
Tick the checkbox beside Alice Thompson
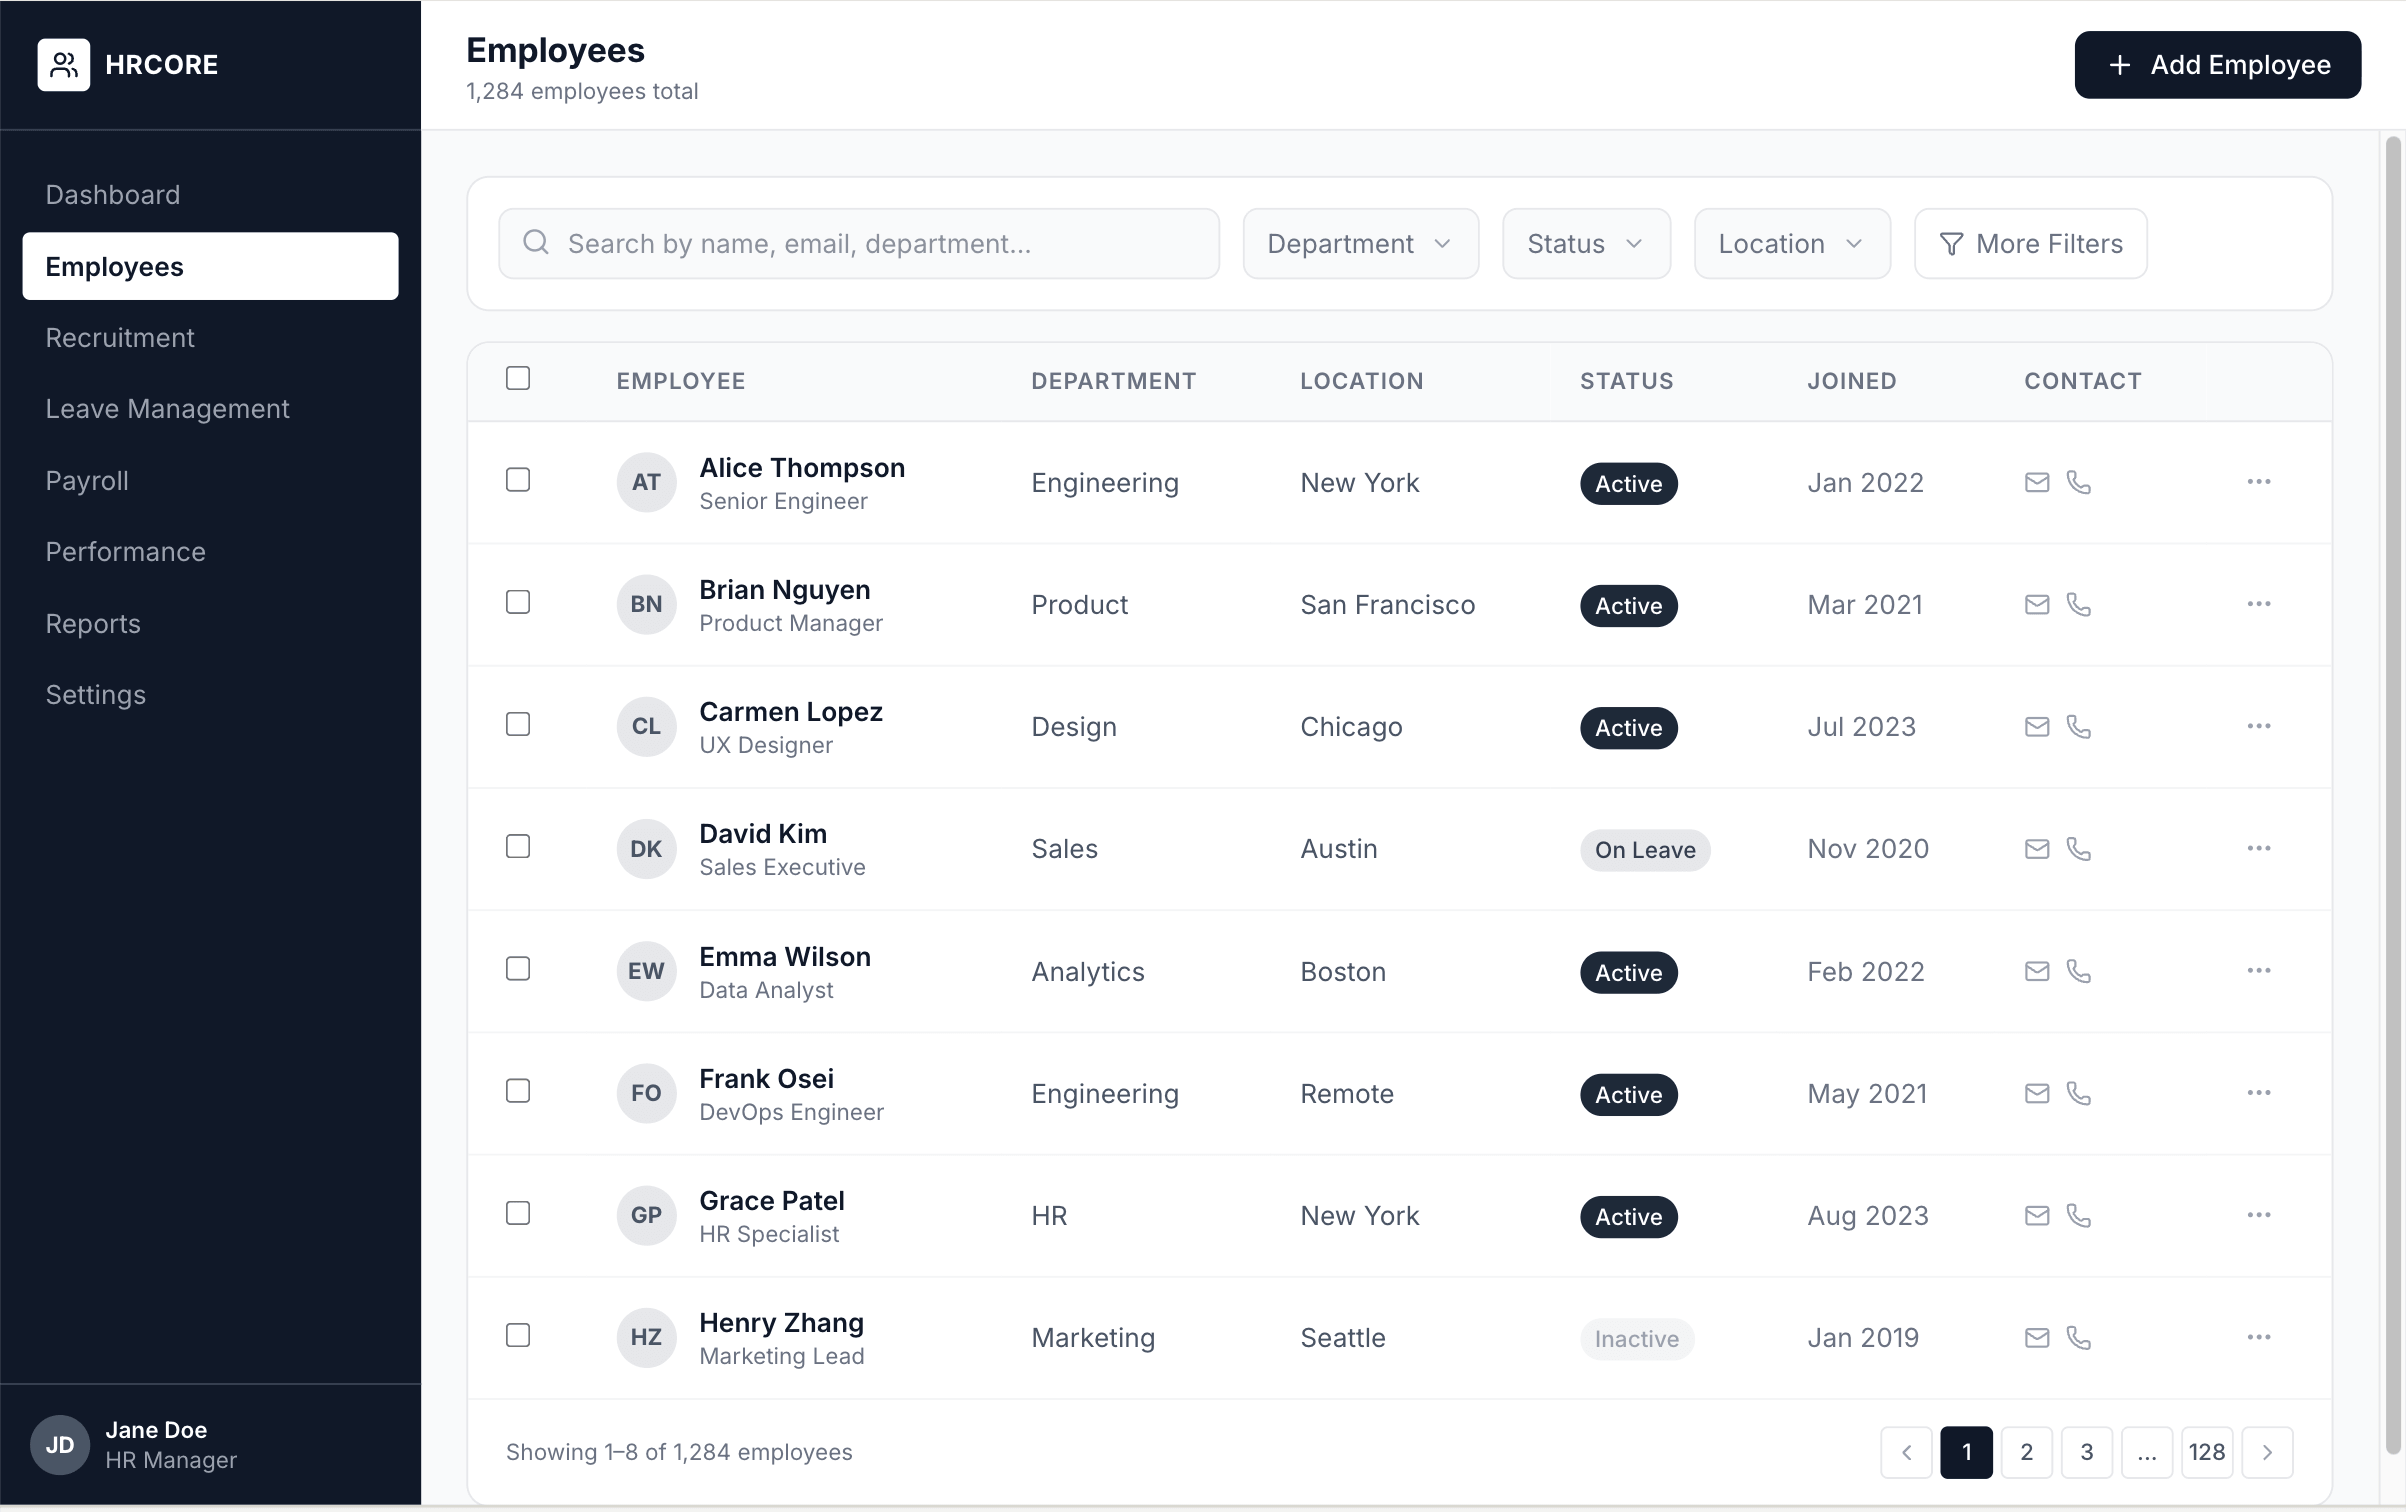click(518, 480)
